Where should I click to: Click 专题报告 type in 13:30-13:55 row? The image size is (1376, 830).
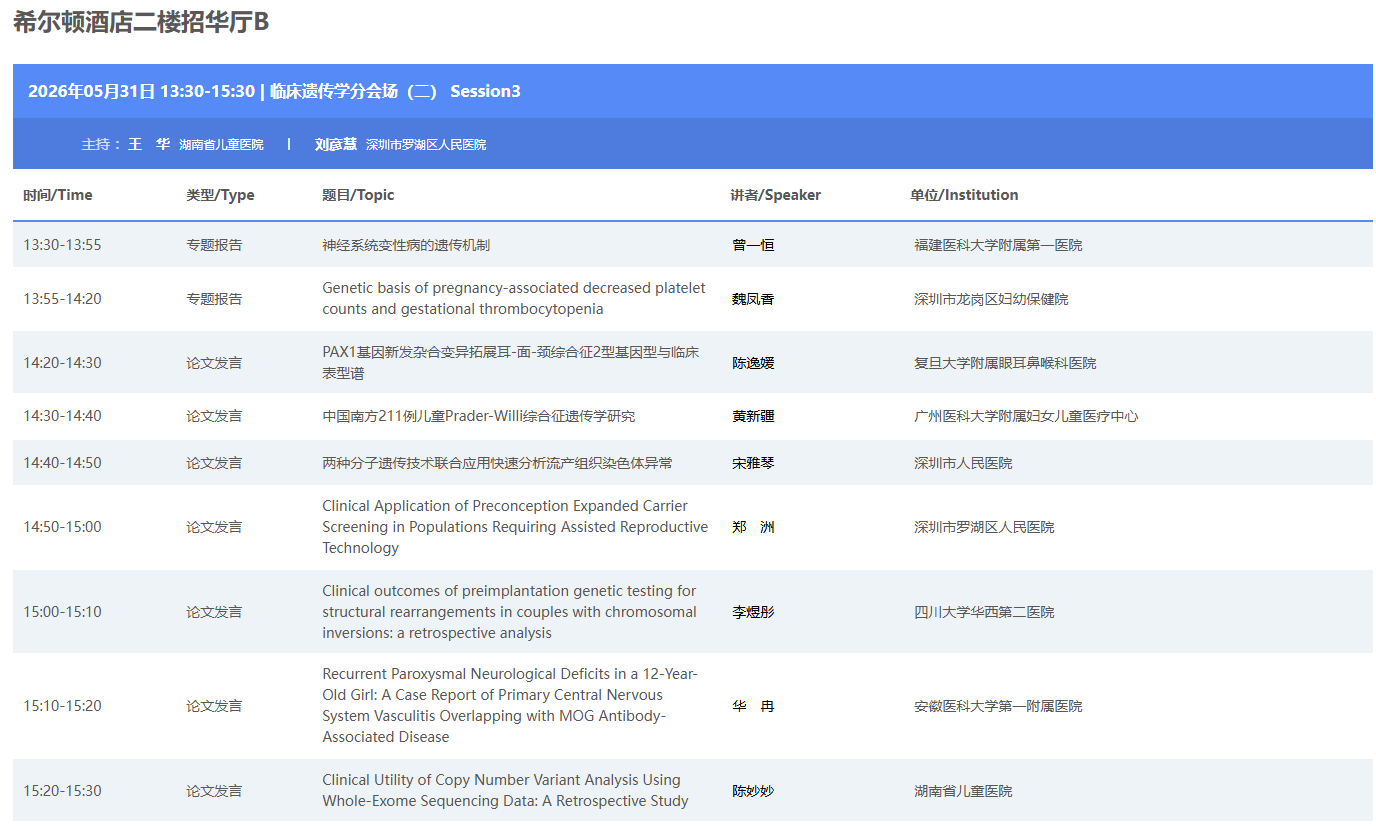[214, 245]
